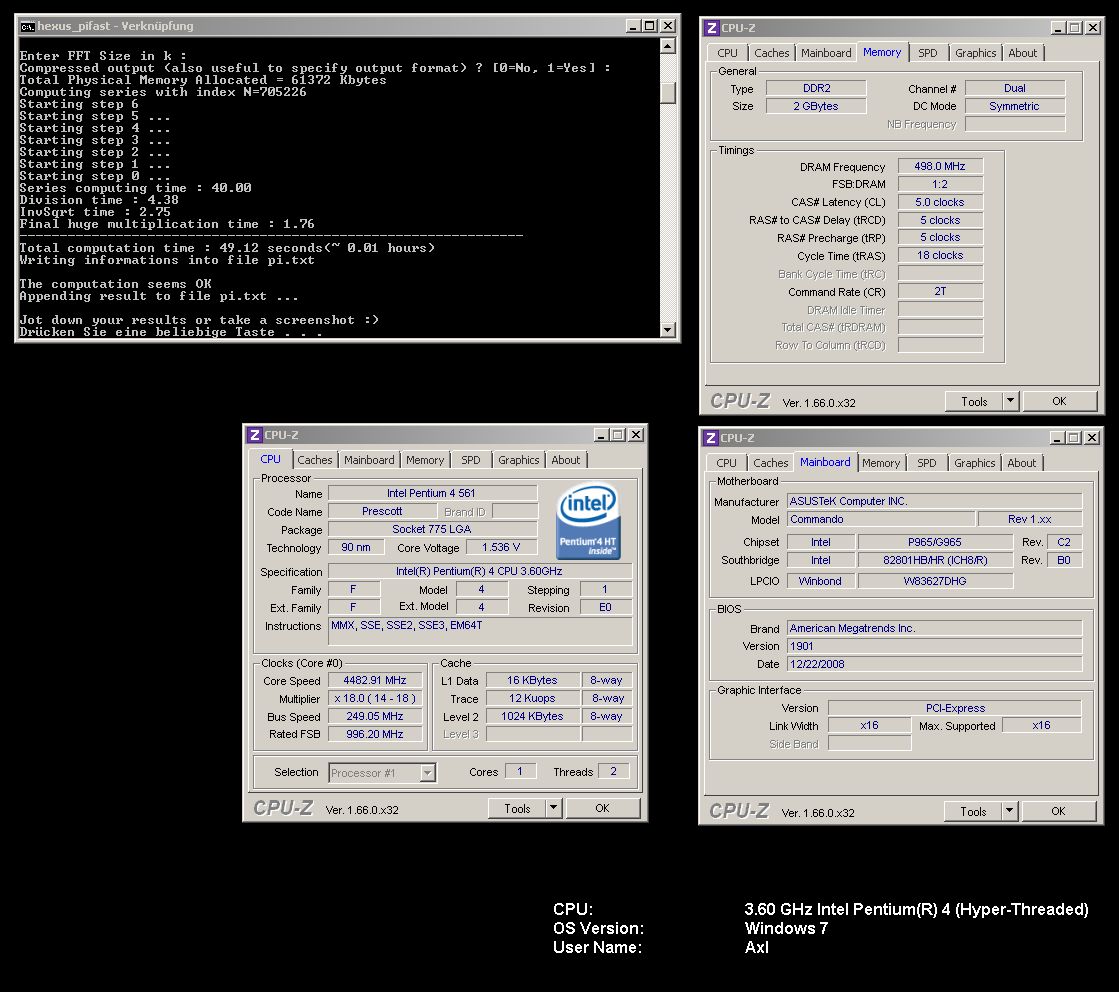Close the Memory tab CPU-Z window
This screenshot has width=1119, height=992.
[x=1093, y=28]
